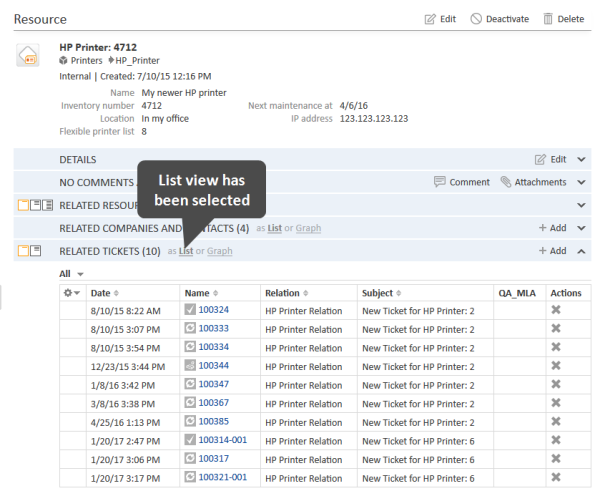Image resolution: width=600 pixels, height=496 pixels.
Task: Click the date 12/23/15 3:44 PM
Action: click(128, 367)
